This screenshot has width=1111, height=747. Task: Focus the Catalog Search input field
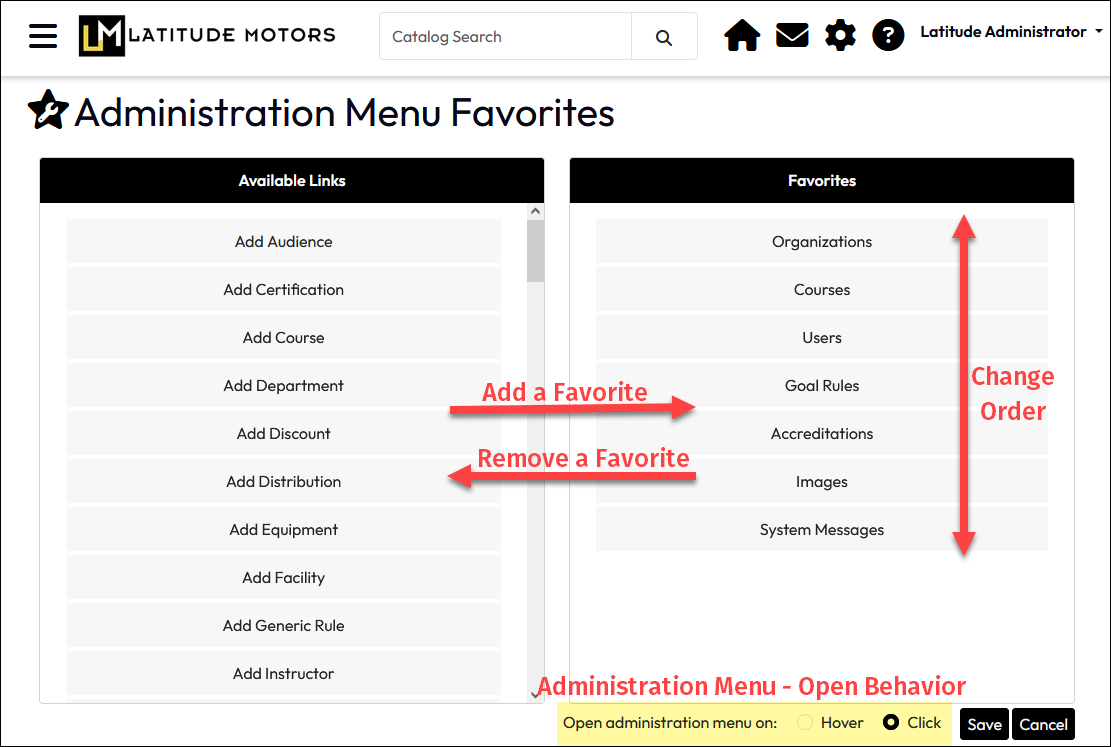(x=505, y=37)
